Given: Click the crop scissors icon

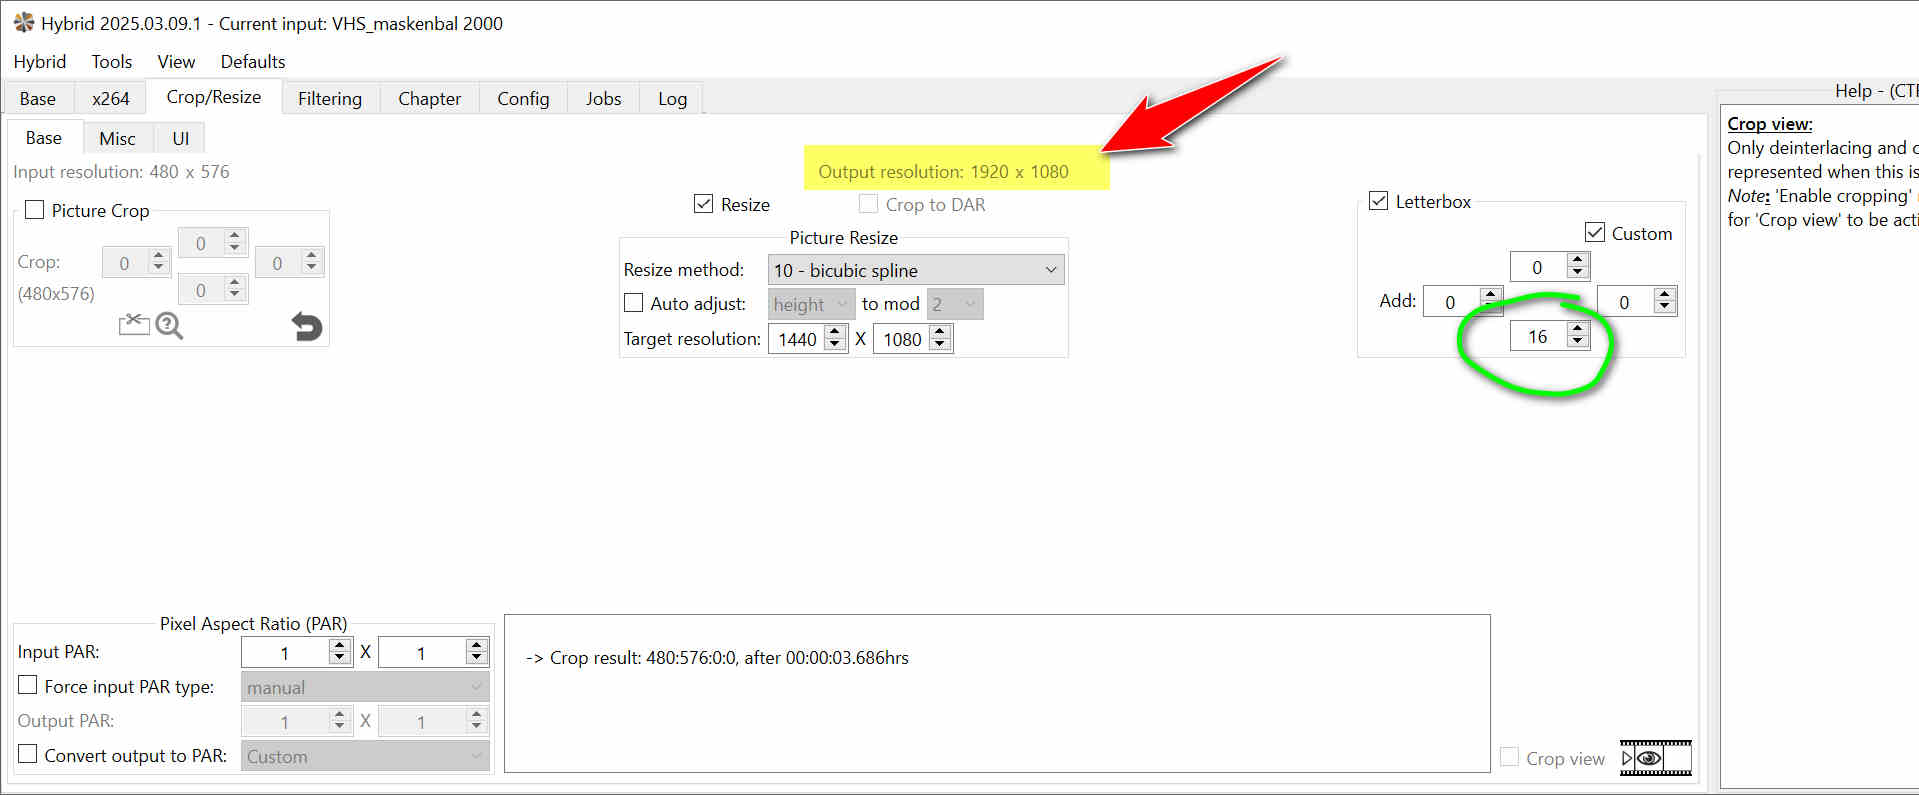Looking at the screenshot, I should [x=133, y=325].
